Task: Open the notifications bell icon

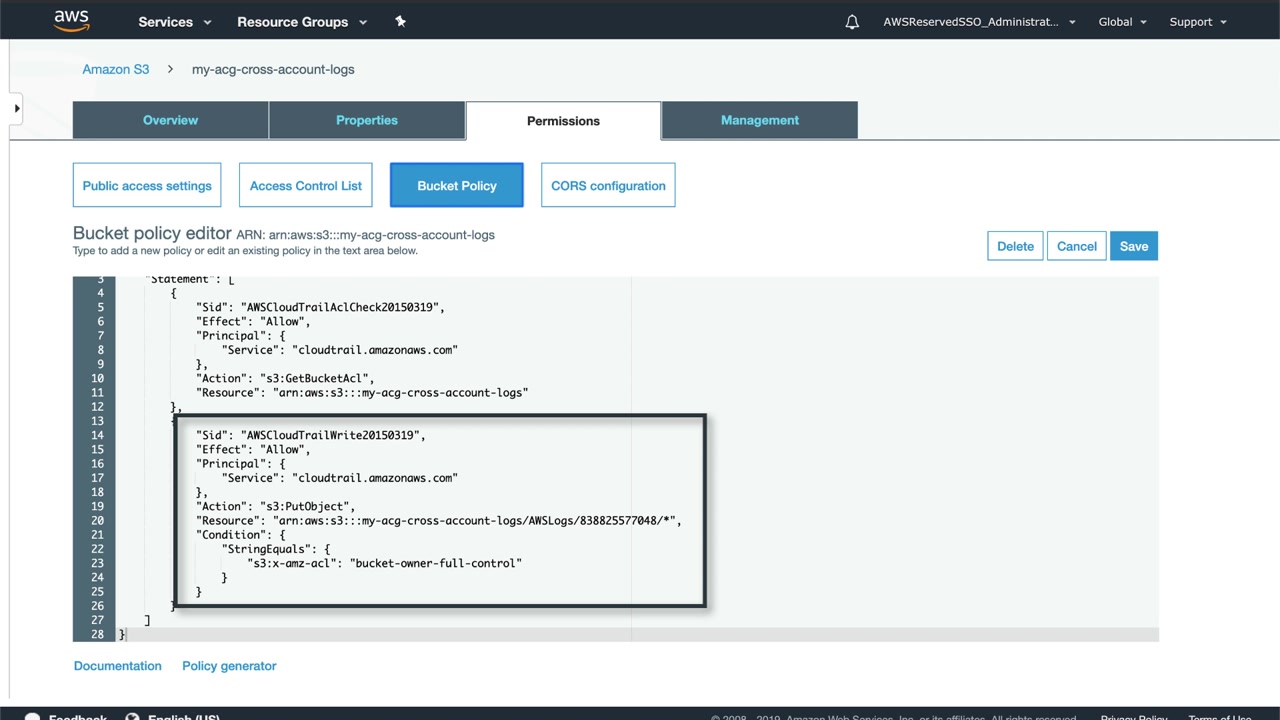Action: tap(852, 22)
